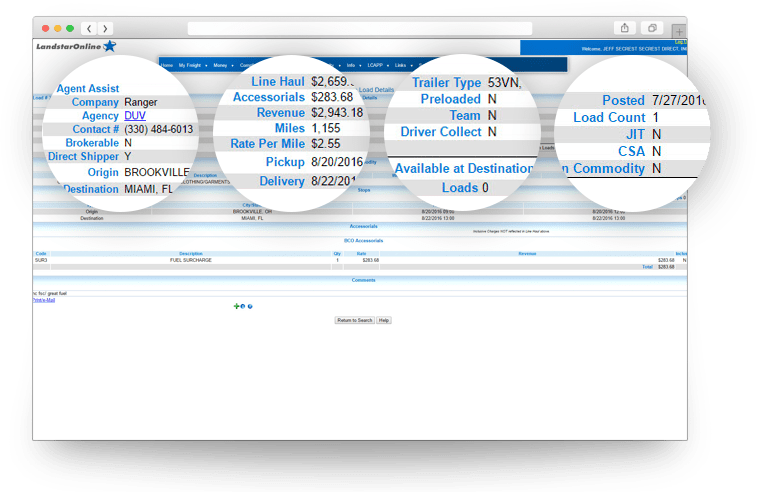Screen dimensions: 757x492
Task: Open the Info menu
Action: click(350, 65)
